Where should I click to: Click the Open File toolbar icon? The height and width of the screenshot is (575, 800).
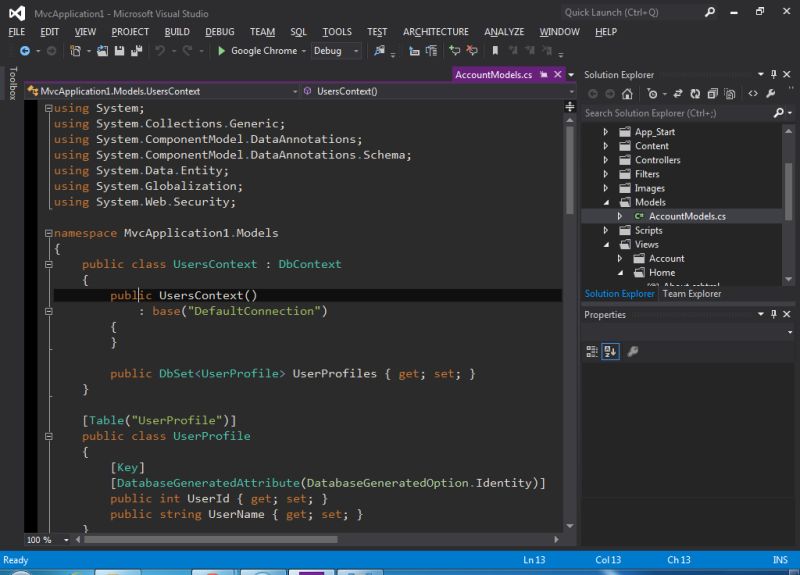(x=103, y=51)
